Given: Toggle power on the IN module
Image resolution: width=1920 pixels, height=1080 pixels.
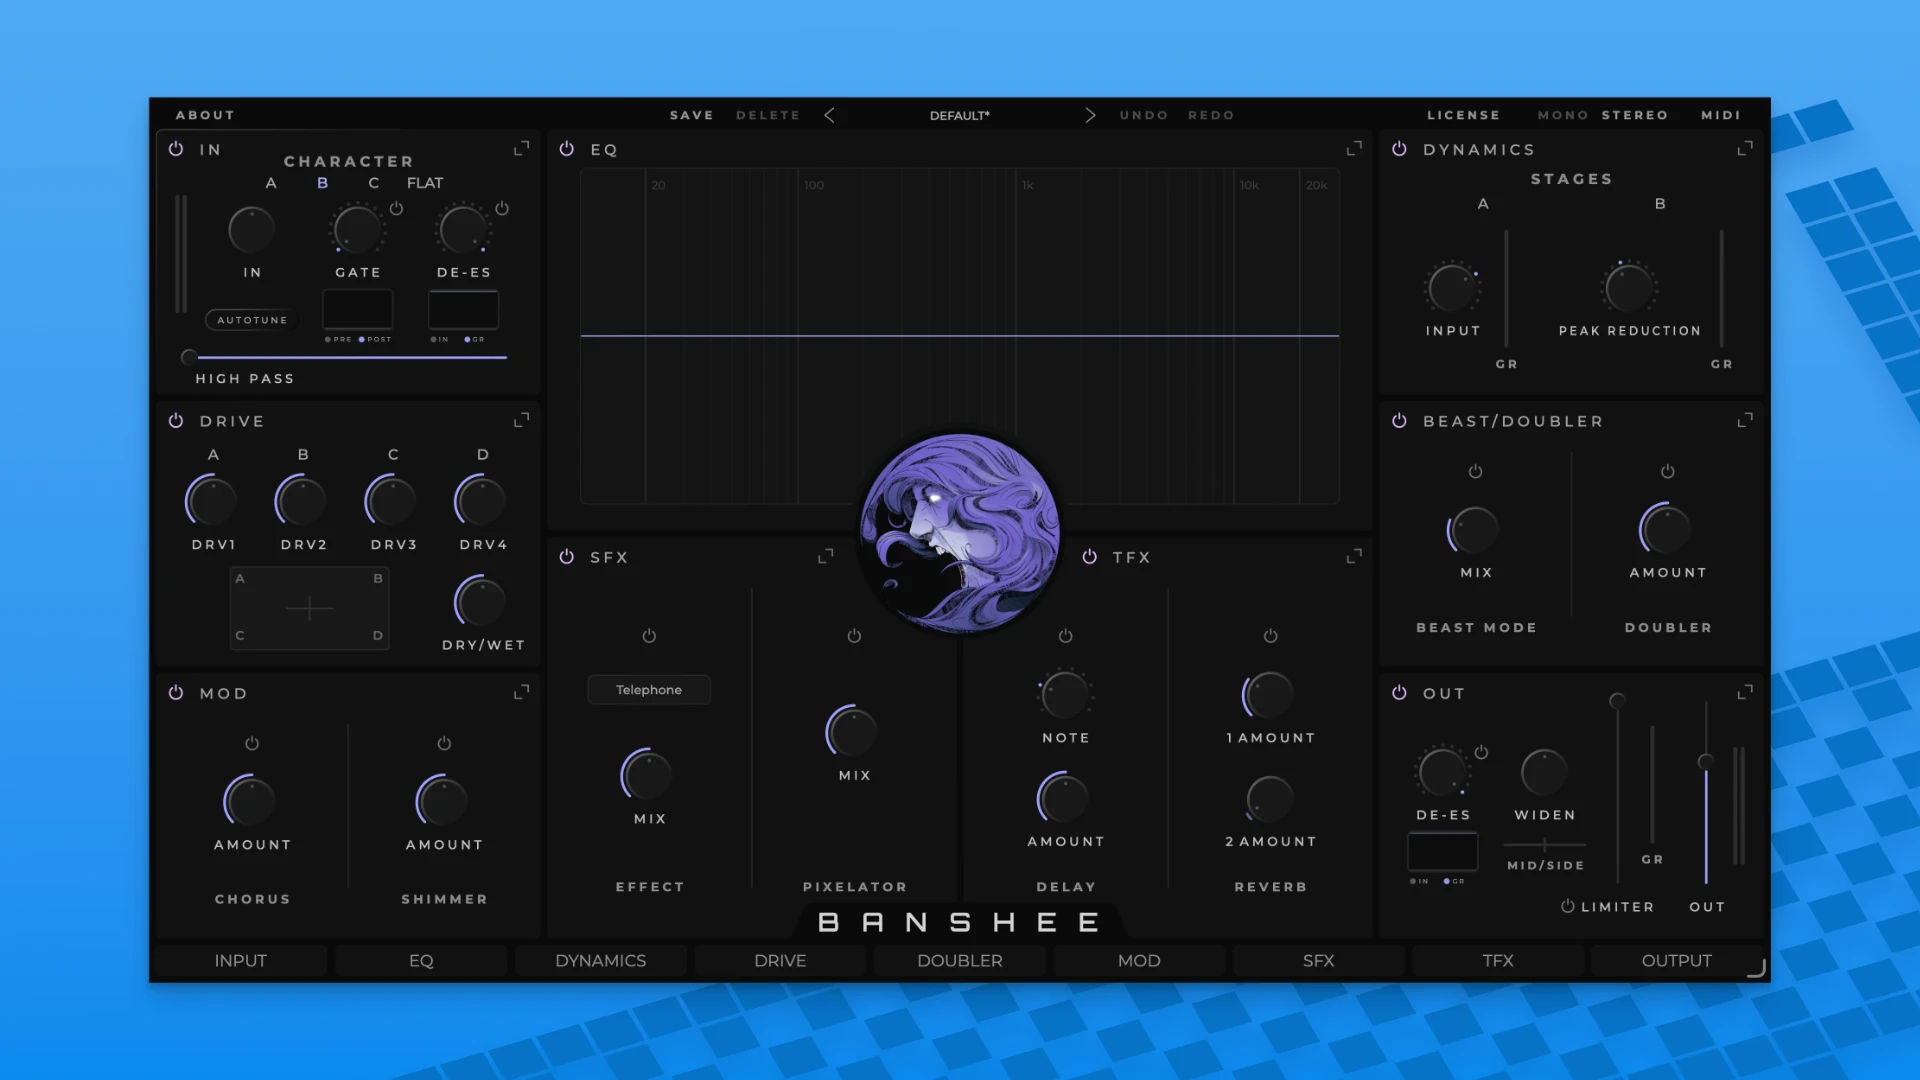Looking at the screenshot, I should pos(177,148).
